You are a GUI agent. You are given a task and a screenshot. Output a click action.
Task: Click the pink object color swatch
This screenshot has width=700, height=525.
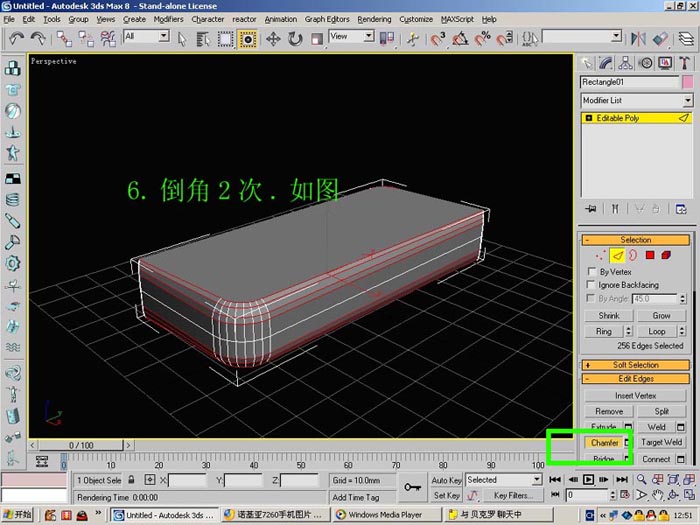pyautogui.click(x=688, y=82)
